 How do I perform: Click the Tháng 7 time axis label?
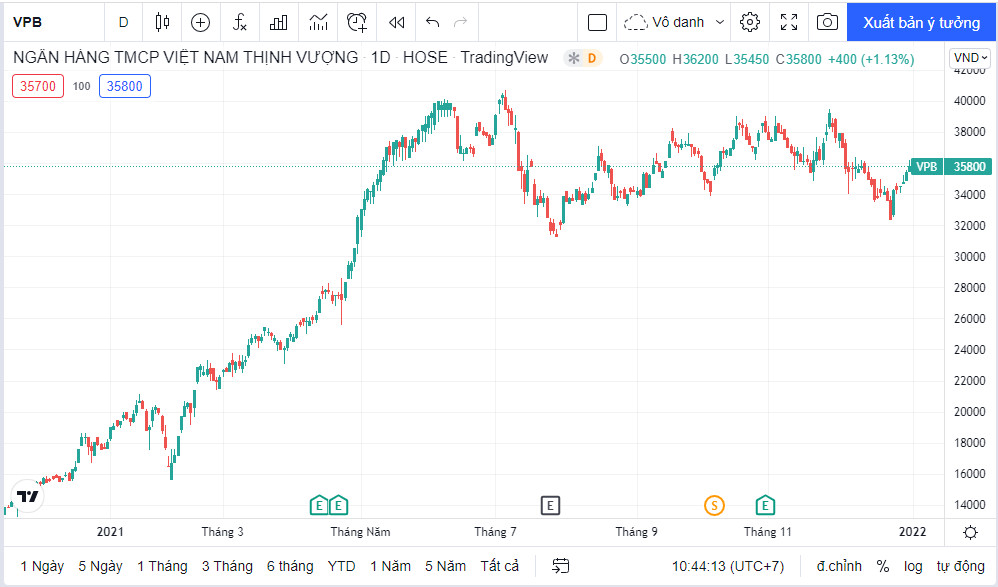495,532
